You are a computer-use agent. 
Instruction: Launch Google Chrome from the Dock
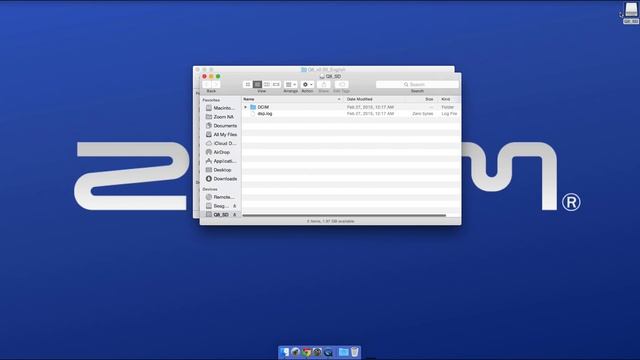[x=307, y=352]
